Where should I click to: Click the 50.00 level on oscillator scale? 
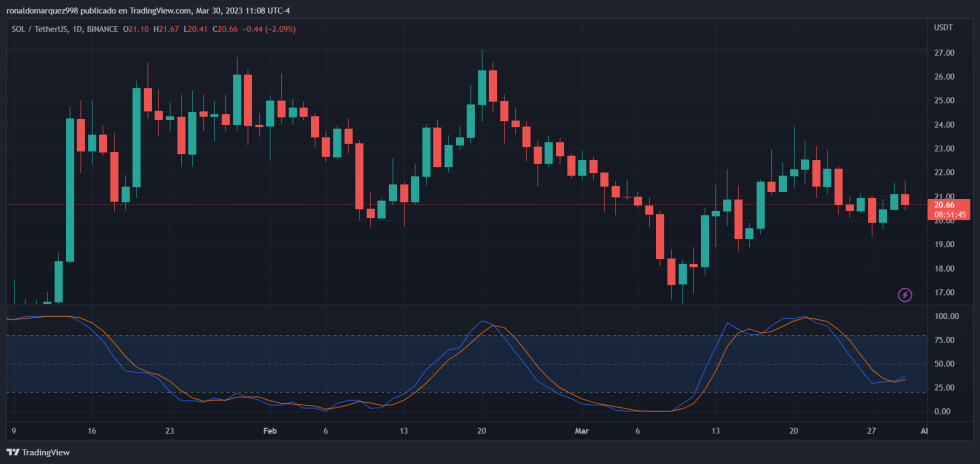[944, 364]
